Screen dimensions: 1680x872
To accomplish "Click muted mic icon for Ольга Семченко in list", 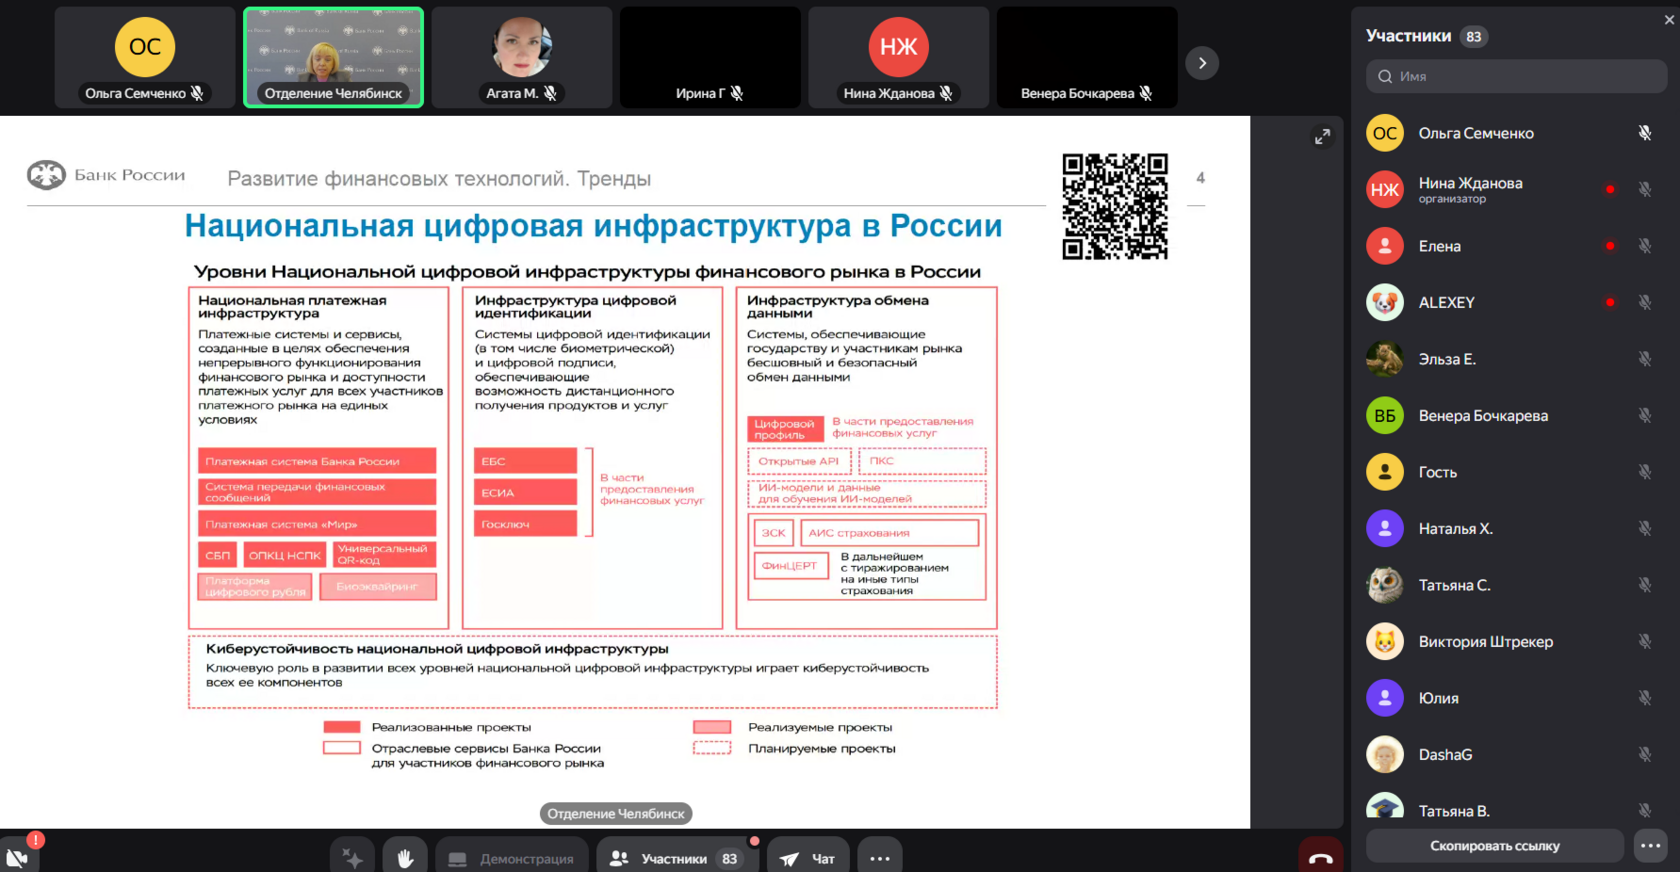I will click(1645, 133).
